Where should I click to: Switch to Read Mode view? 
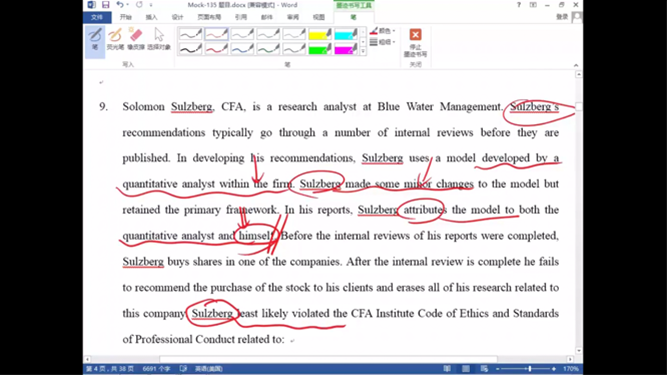[x=447, y=369]
